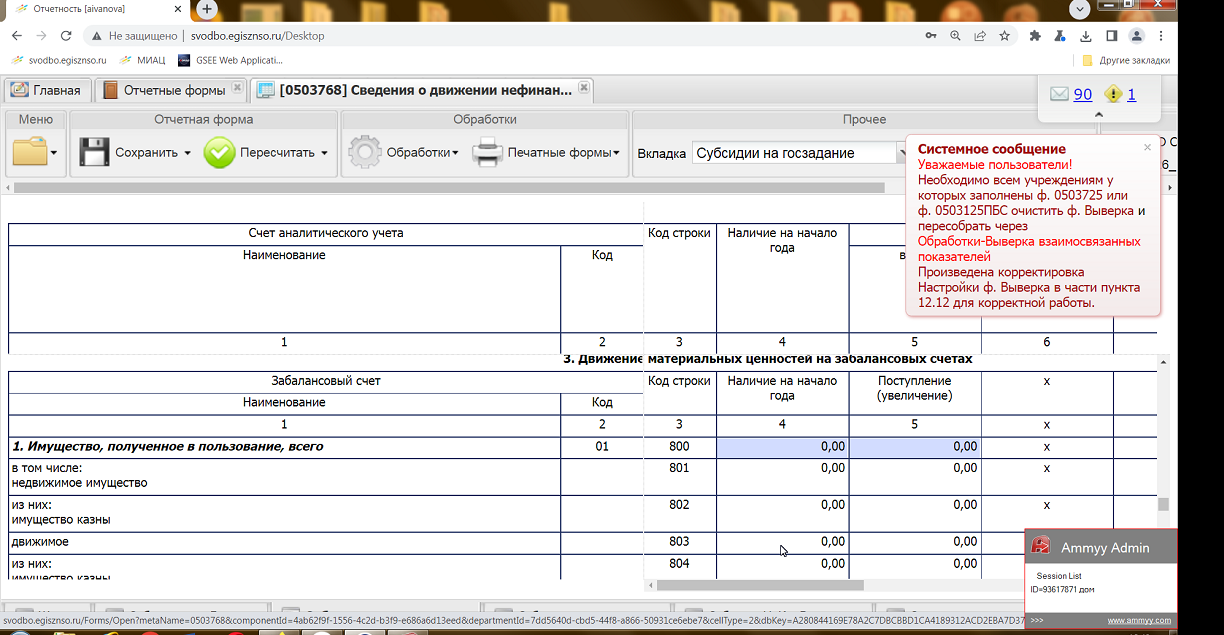
Task: Close the Системное сообщение popup
Action: [1147, 147]
